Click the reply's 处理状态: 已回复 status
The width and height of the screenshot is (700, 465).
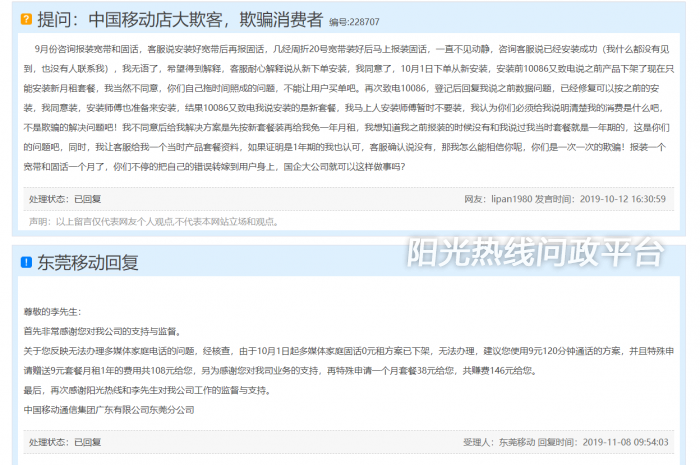click(65, 442)
